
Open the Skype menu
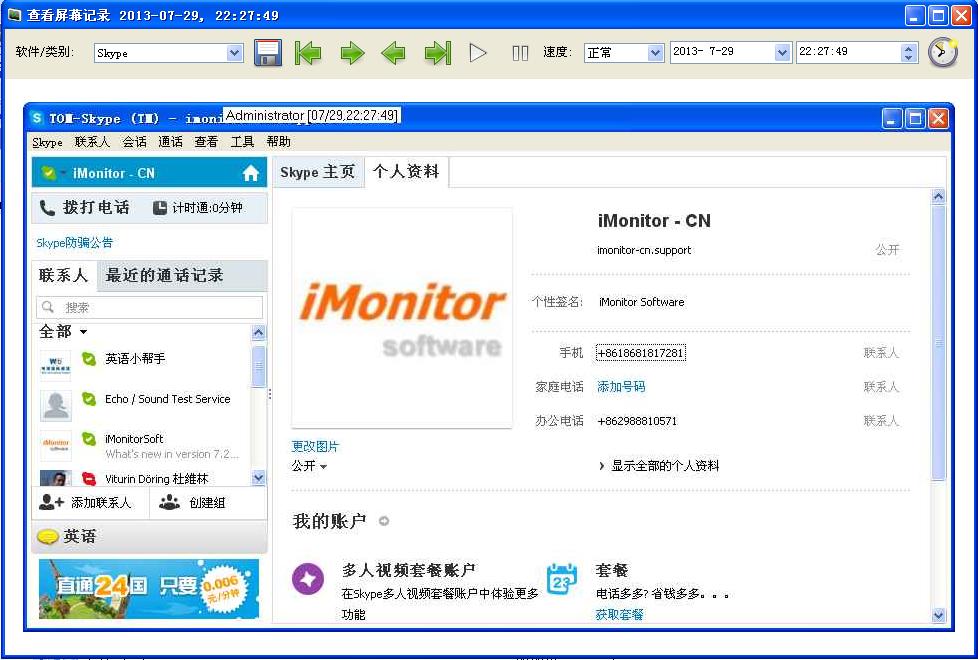47,142
